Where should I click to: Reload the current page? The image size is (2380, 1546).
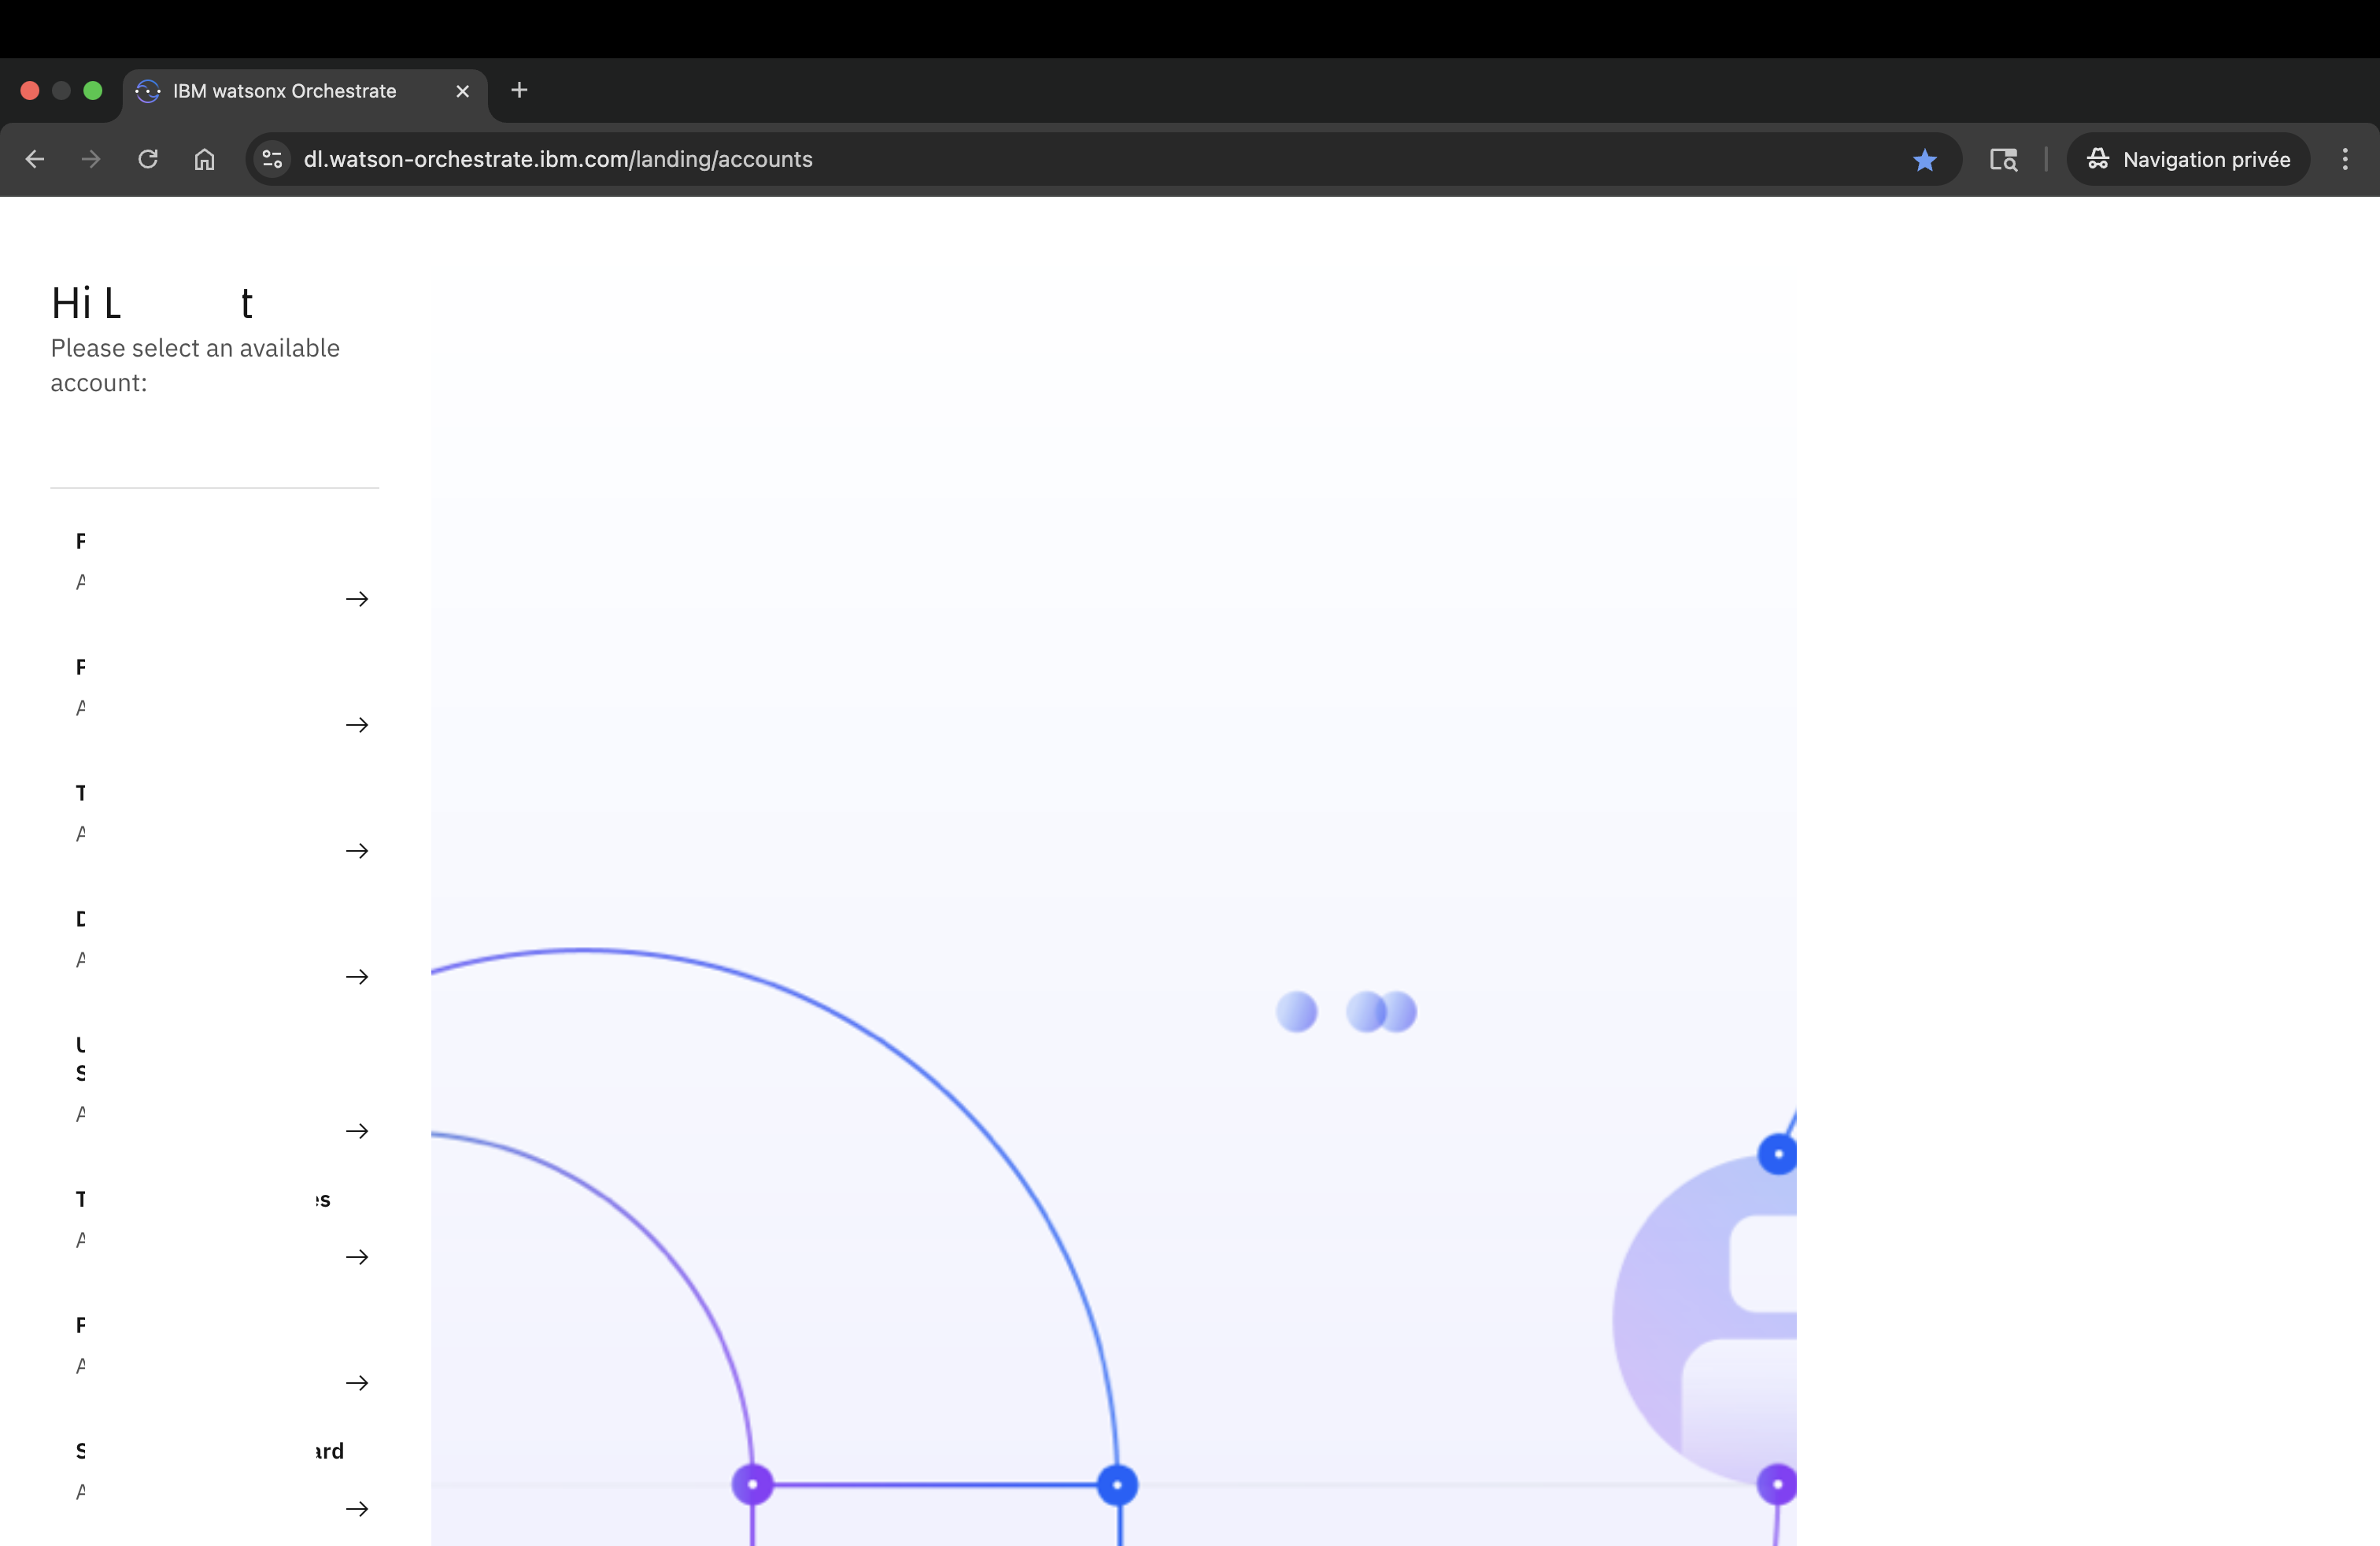148,159
